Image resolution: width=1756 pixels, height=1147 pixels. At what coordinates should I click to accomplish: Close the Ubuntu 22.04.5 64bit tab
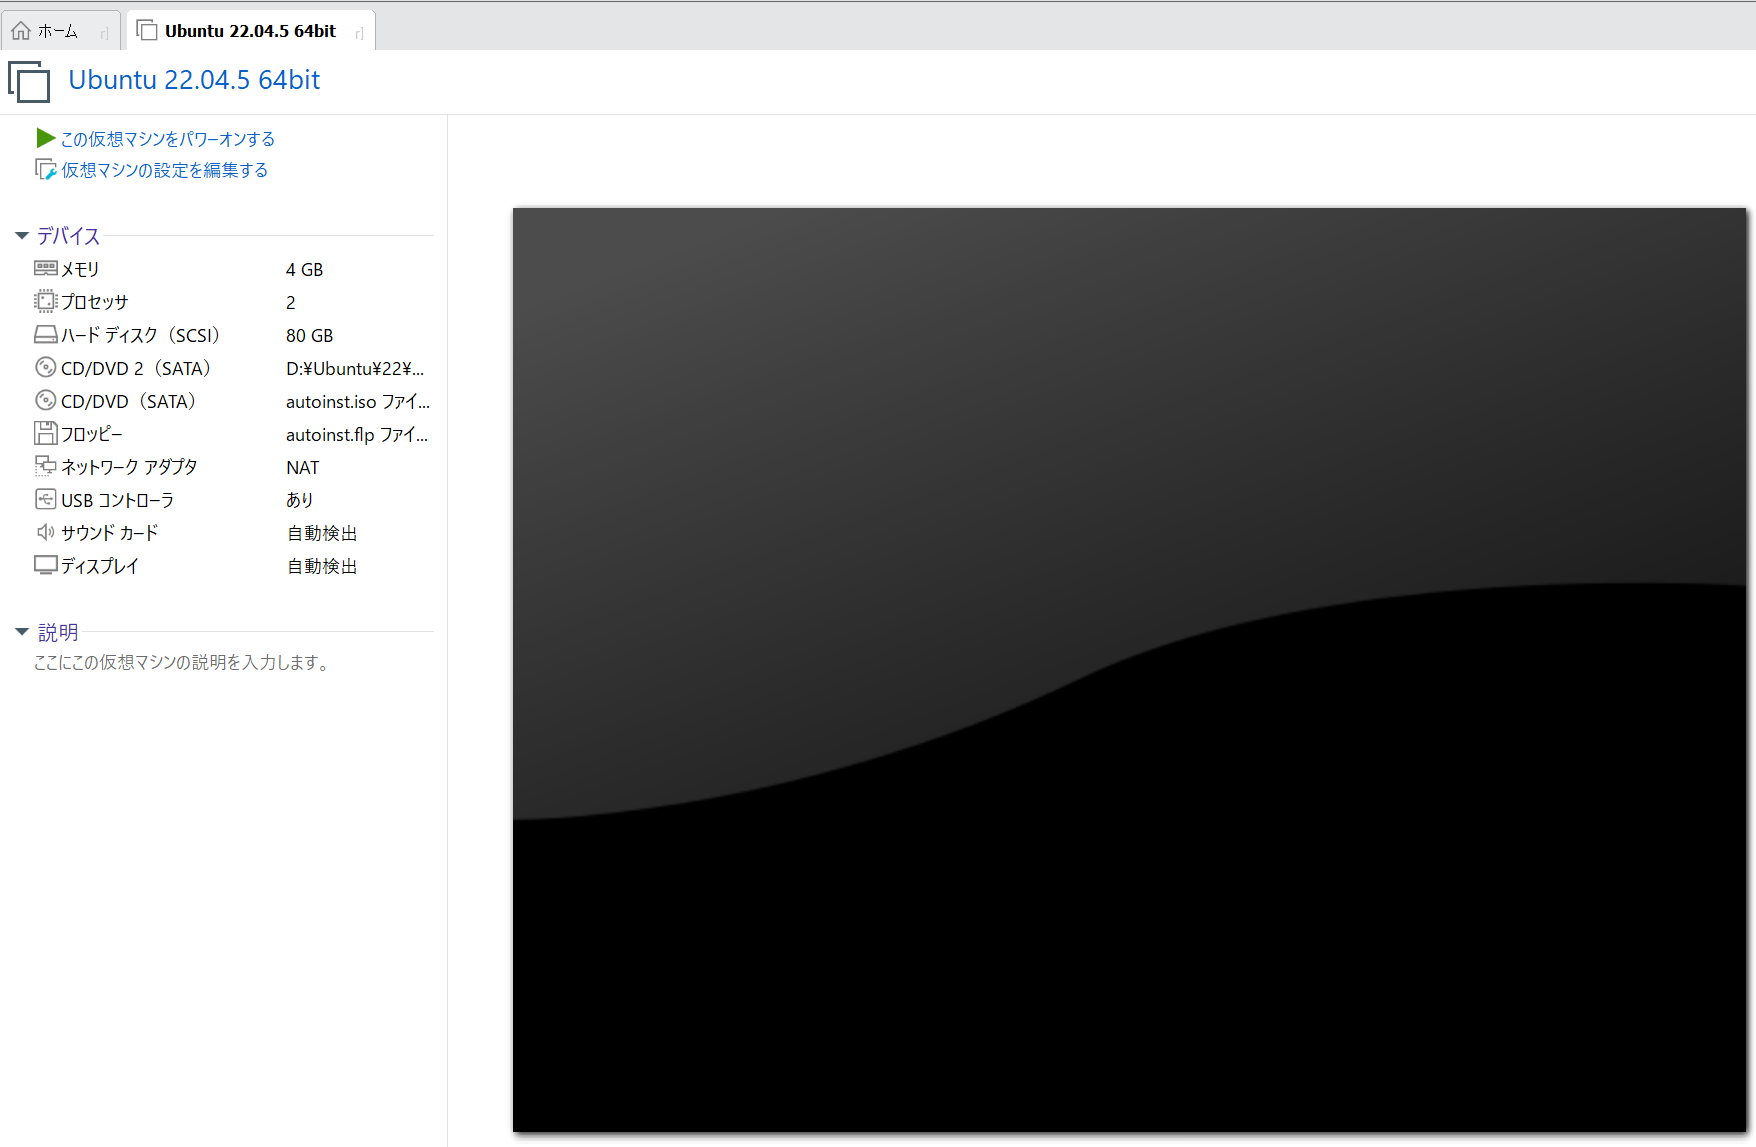tap(358, 33)
